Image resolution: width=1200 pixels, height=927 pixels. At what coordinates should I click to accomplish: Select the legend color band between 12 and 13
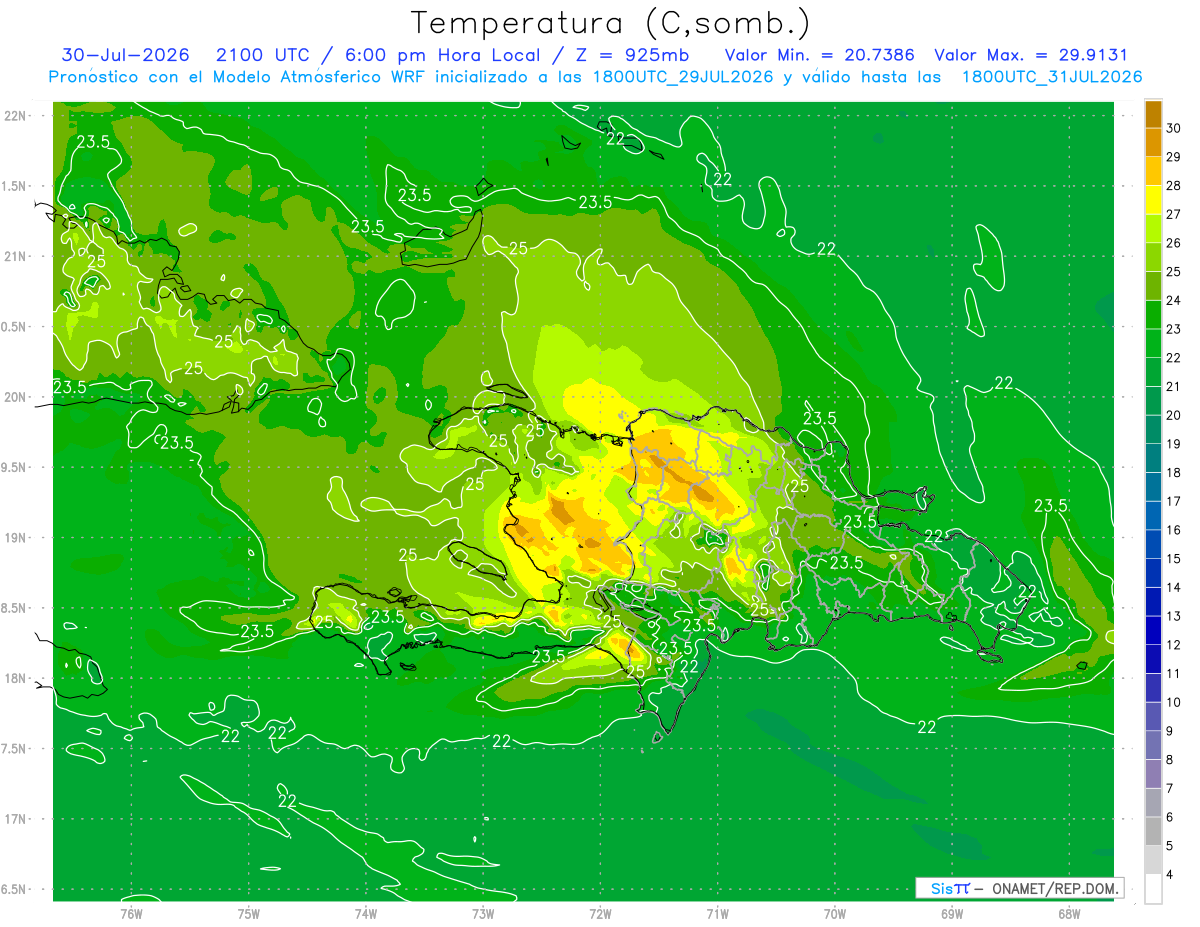[1153, 630]
